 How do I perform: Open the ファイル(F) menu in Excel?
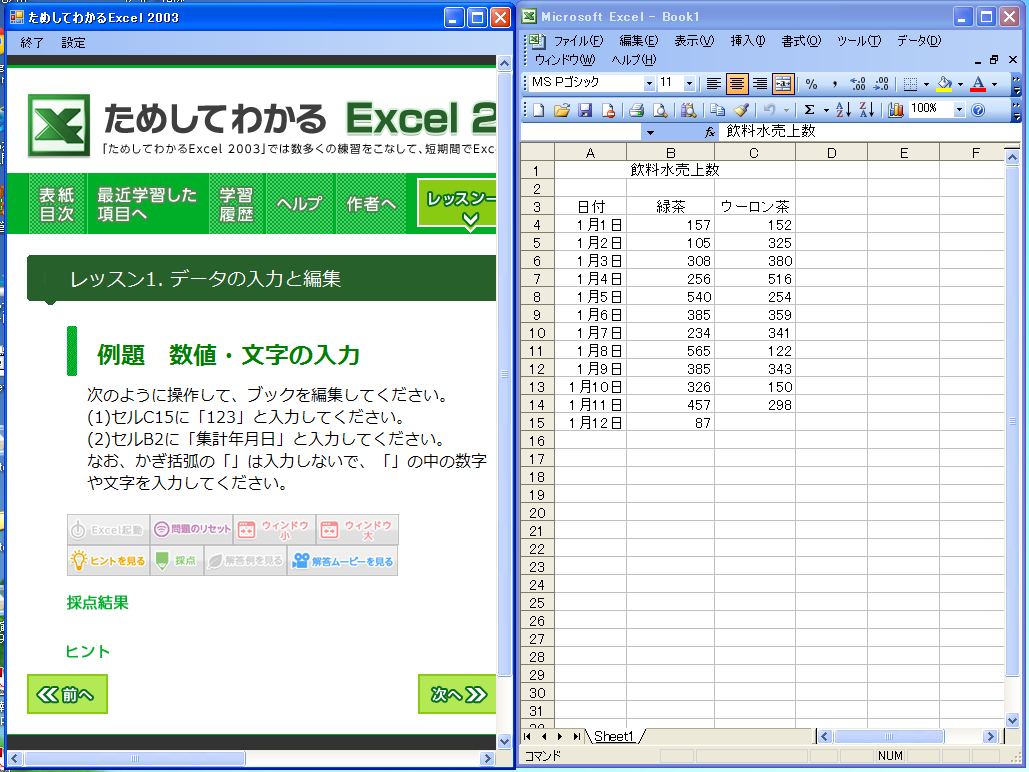(x=578, y=41)
